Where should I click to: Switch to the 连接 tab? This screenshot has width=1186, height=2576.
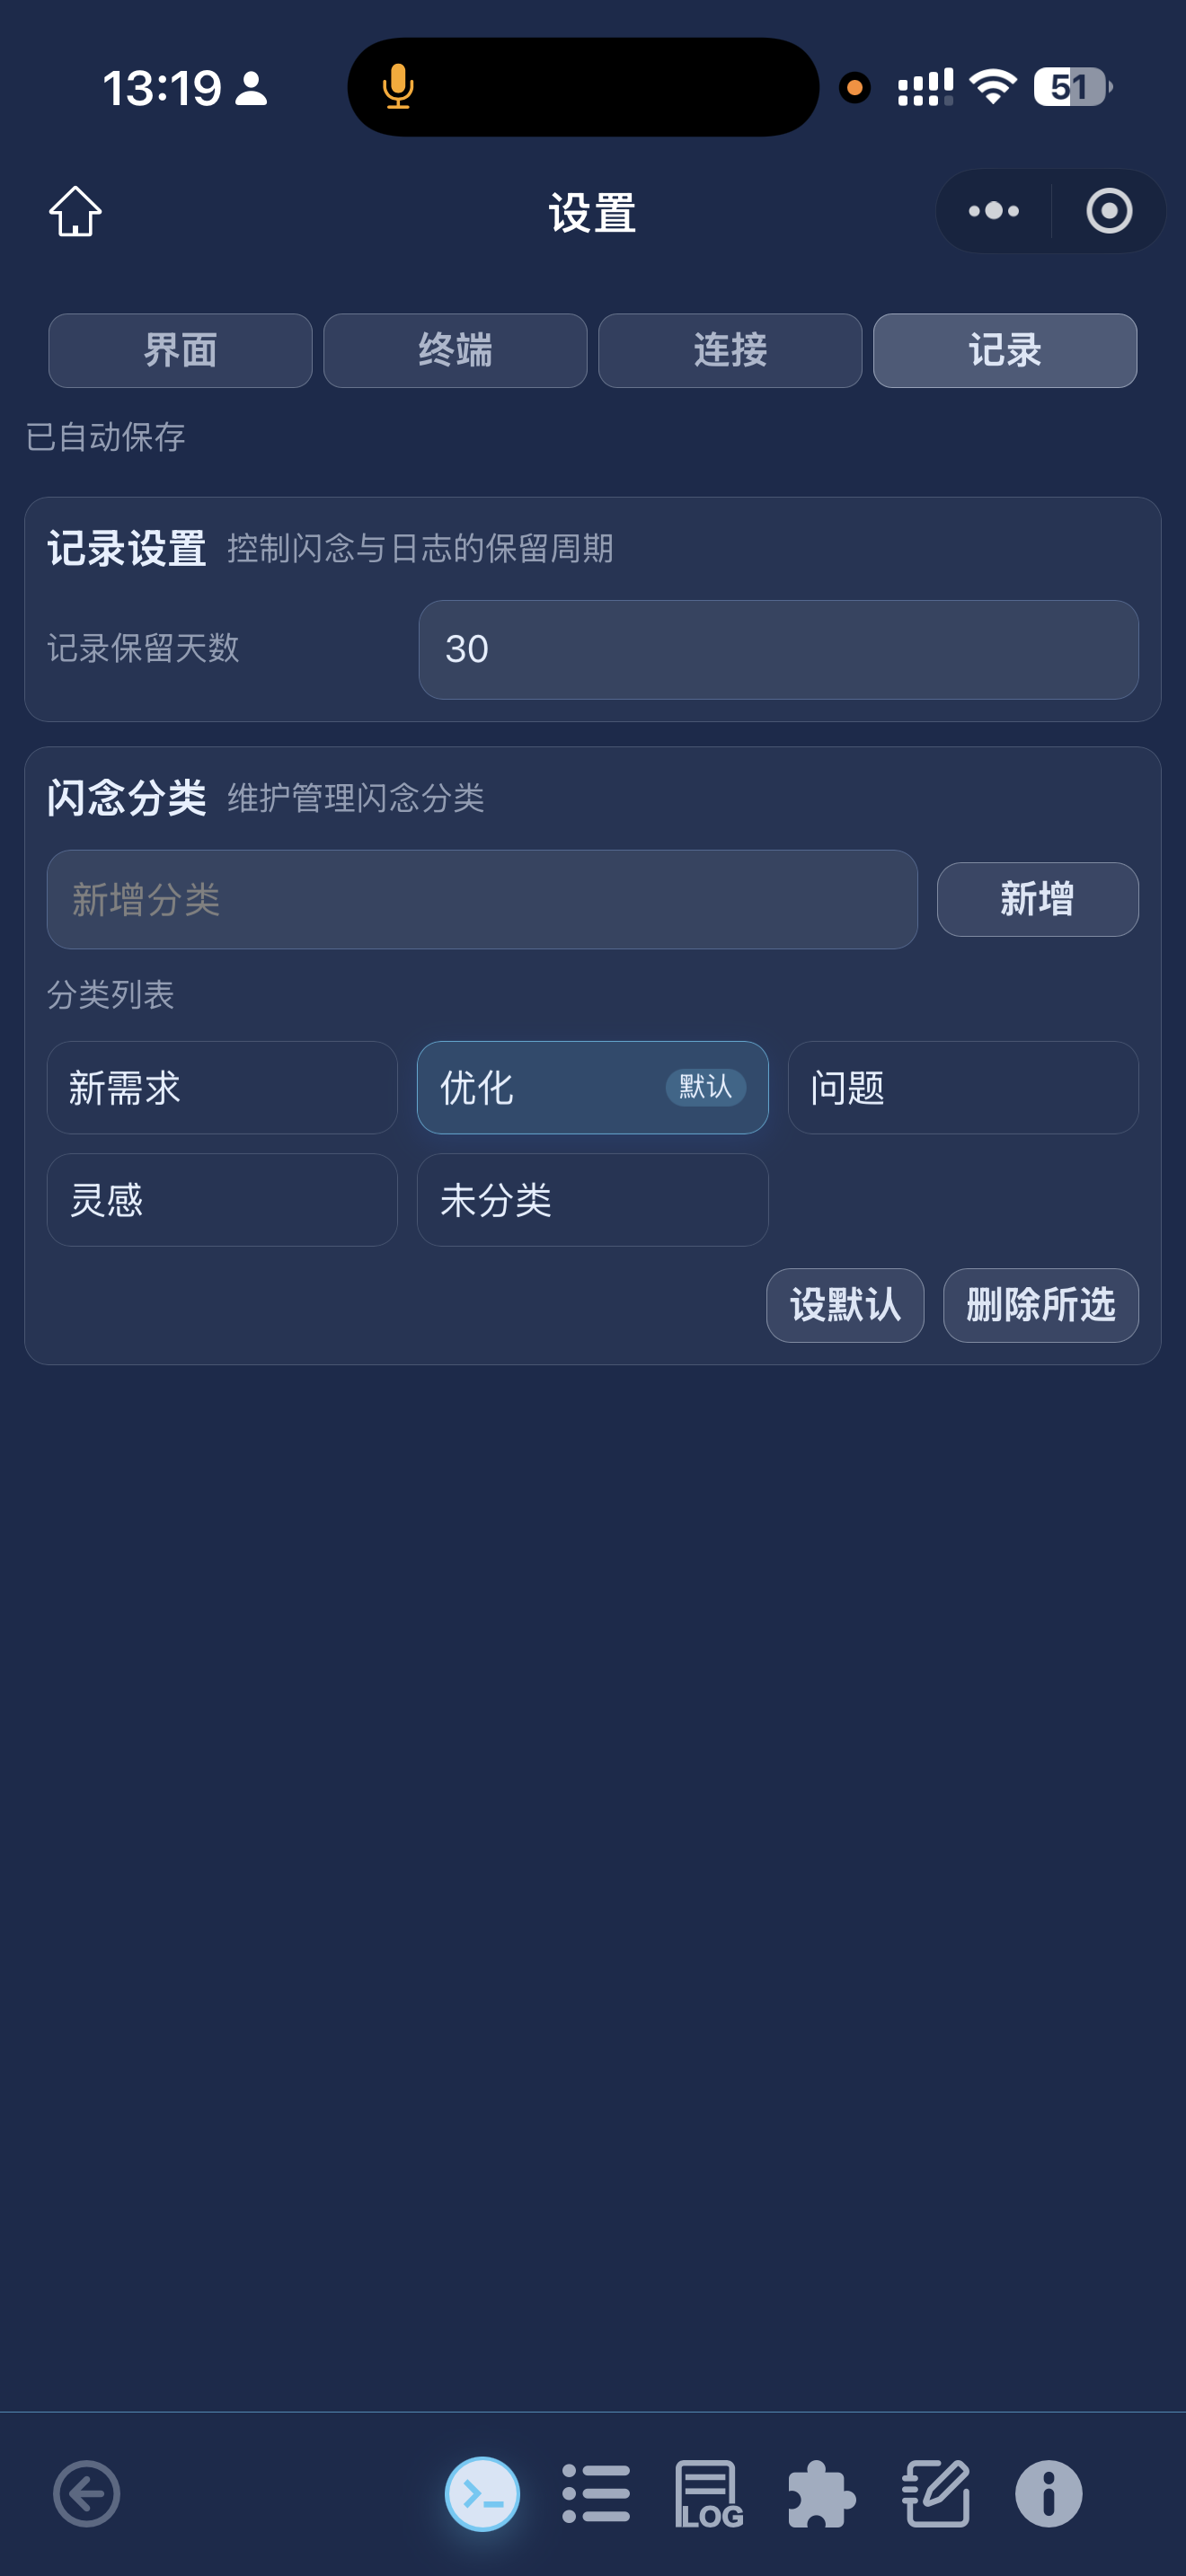point(730,350)
